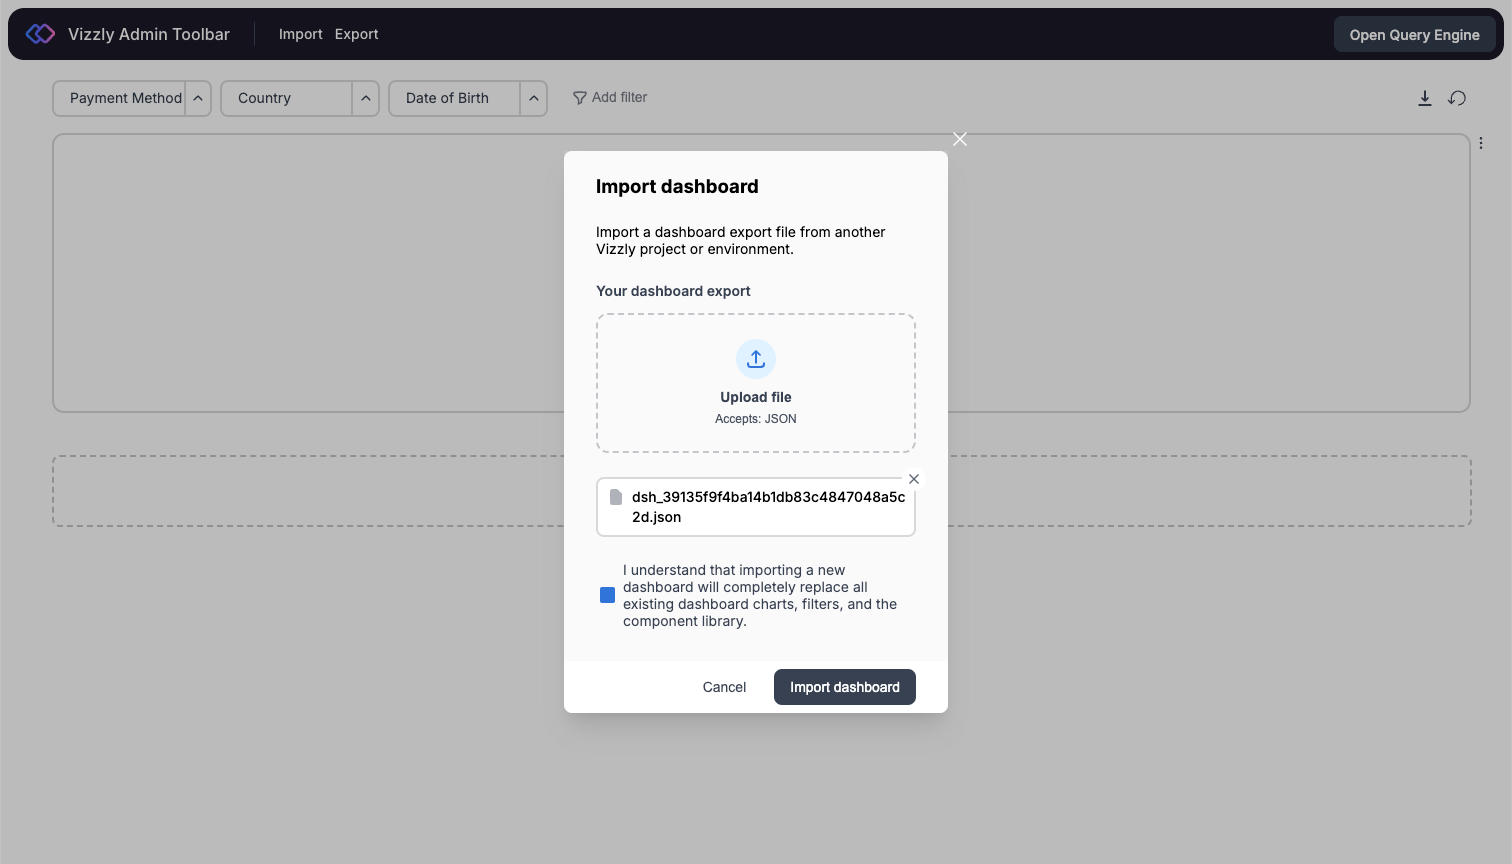Expand the Country filter chevron
The image size is (1512, 864).
[366, 98]
